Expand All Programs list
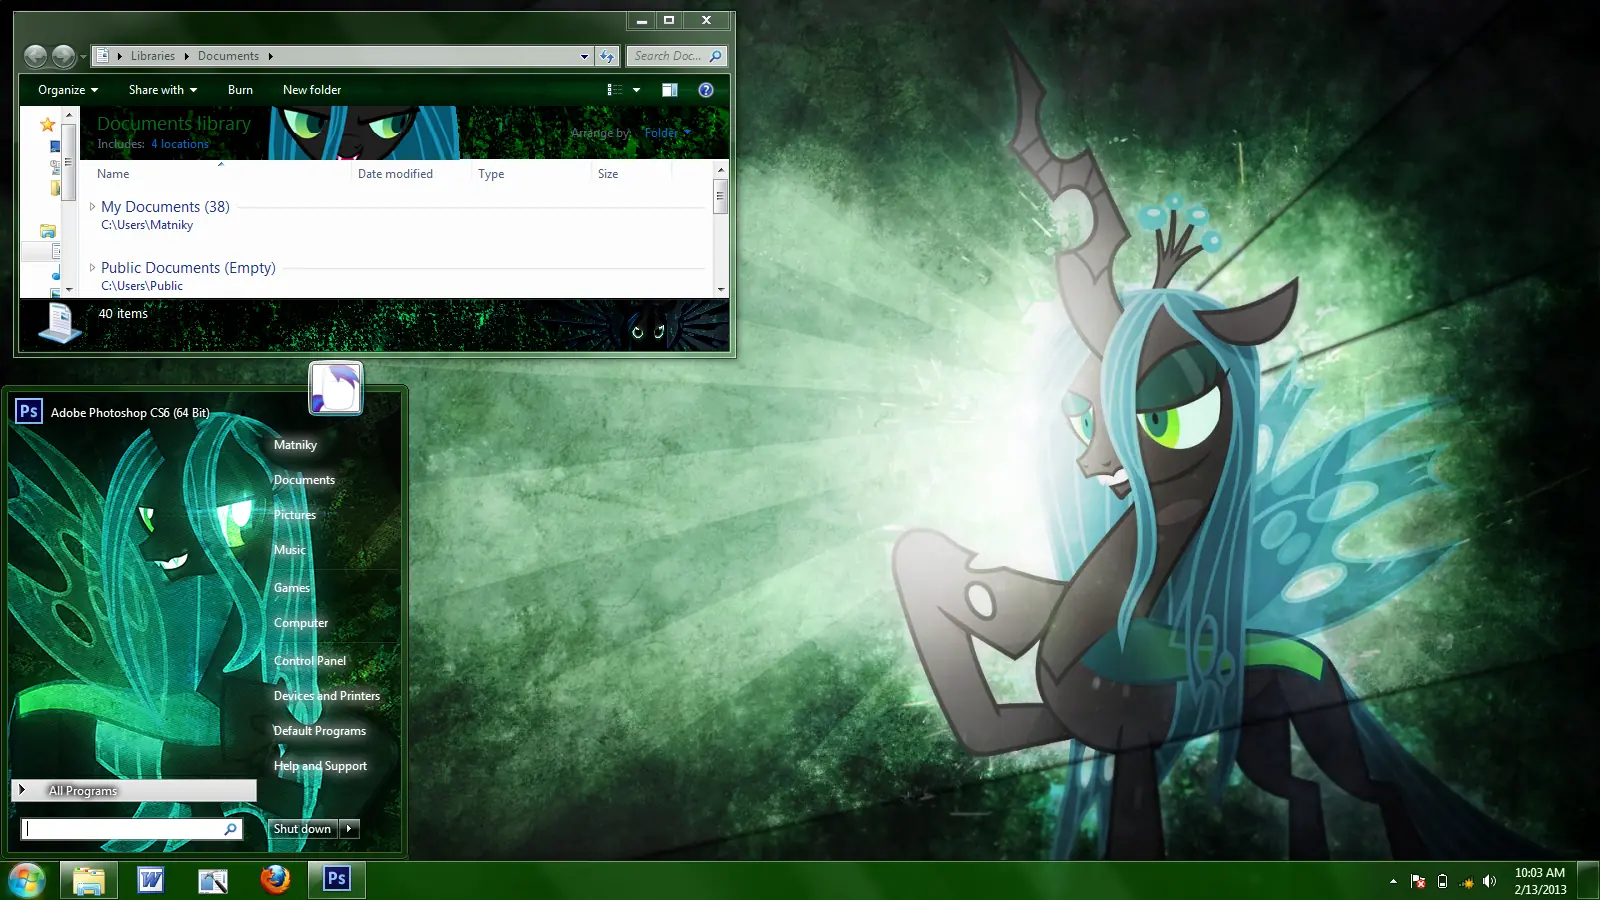Screen dimensions: 1600x900 pyautogui.click(x=134, y=790)
